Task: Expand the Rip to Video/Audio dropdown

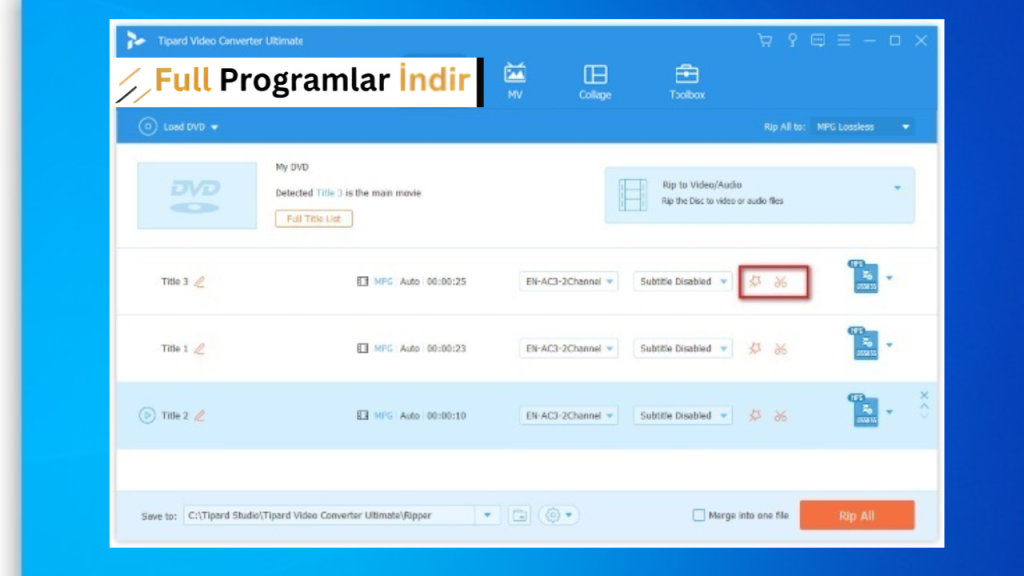Action: tap(897, 188)
